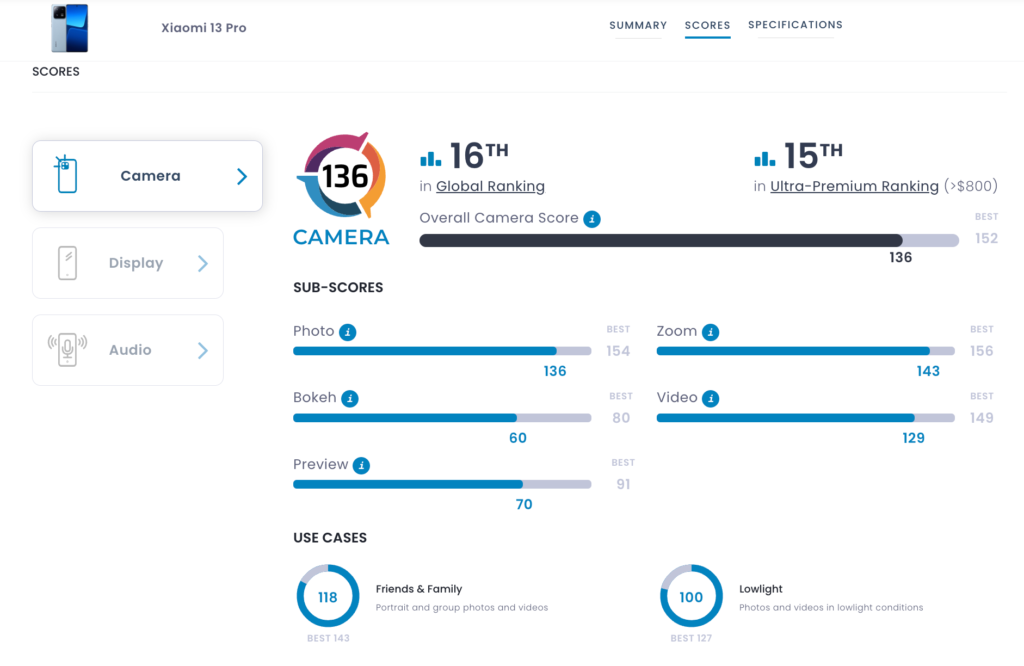Click the overall best score value 152
This screenshot has height=666, width=1024.
(986, 238)
